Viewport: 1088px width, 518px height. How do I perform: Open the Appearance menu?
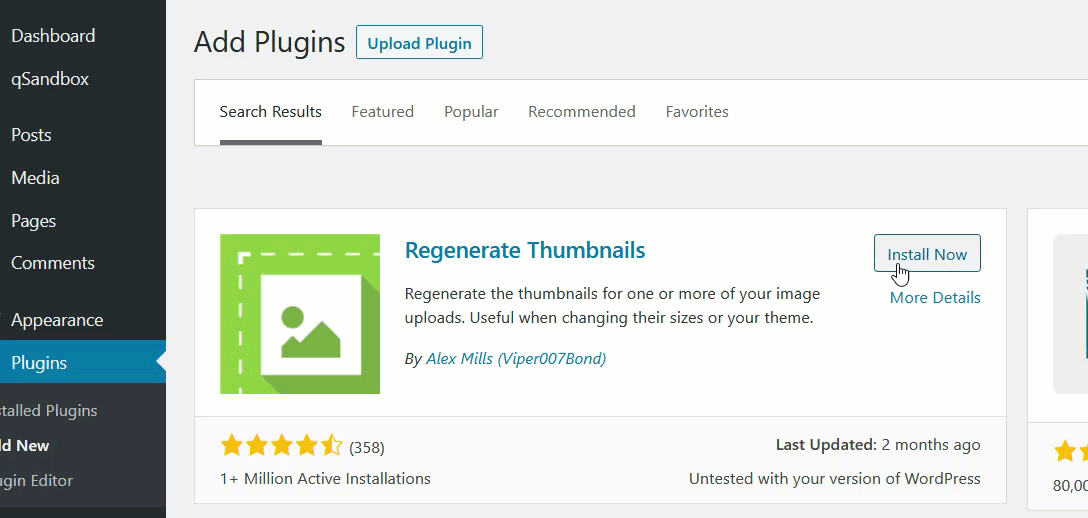(57, 320)
